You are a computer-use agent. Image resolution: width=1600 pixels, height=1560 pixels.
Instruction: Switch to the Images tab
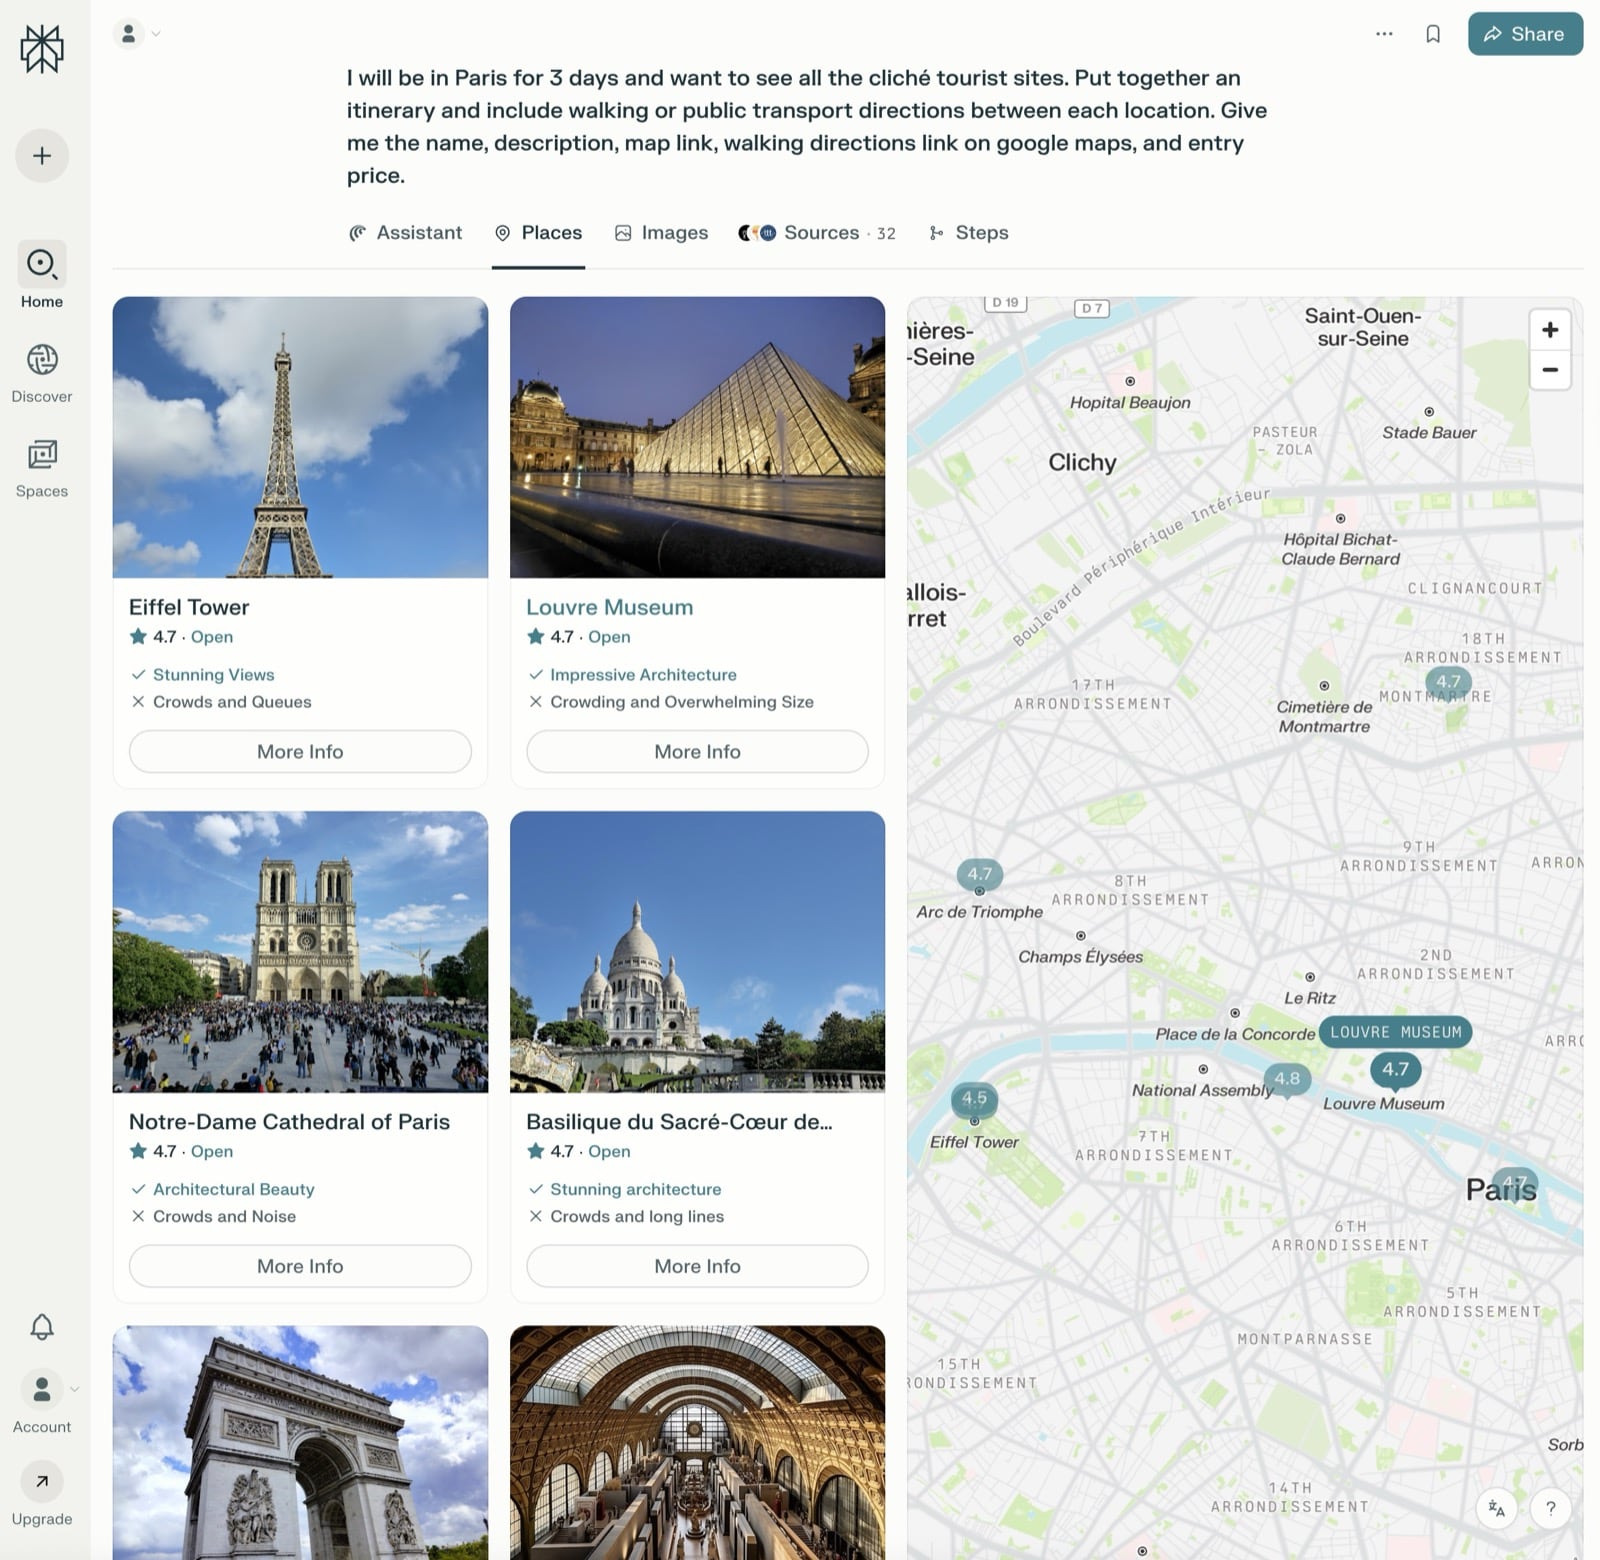click(x=661, y=233)
